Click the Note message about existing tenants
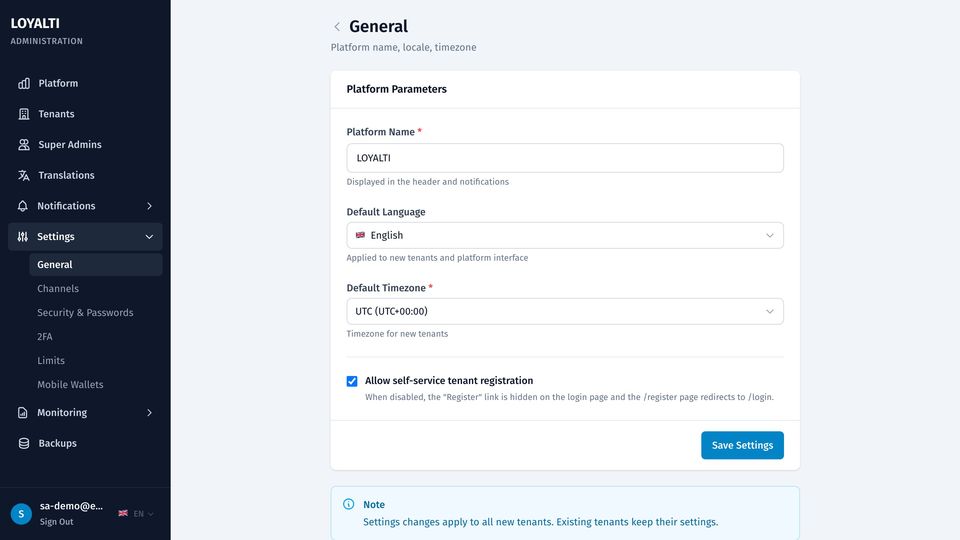The image size is (960, 540). pos(541,522)
